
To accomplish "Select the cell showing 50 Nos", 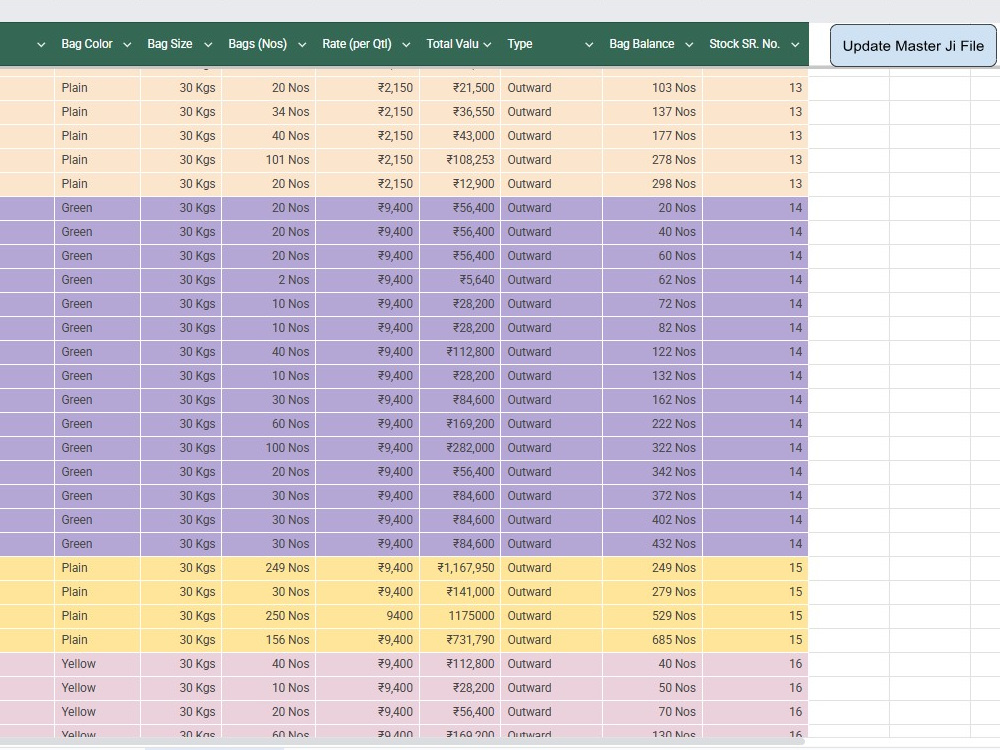I will click(652, 688).
